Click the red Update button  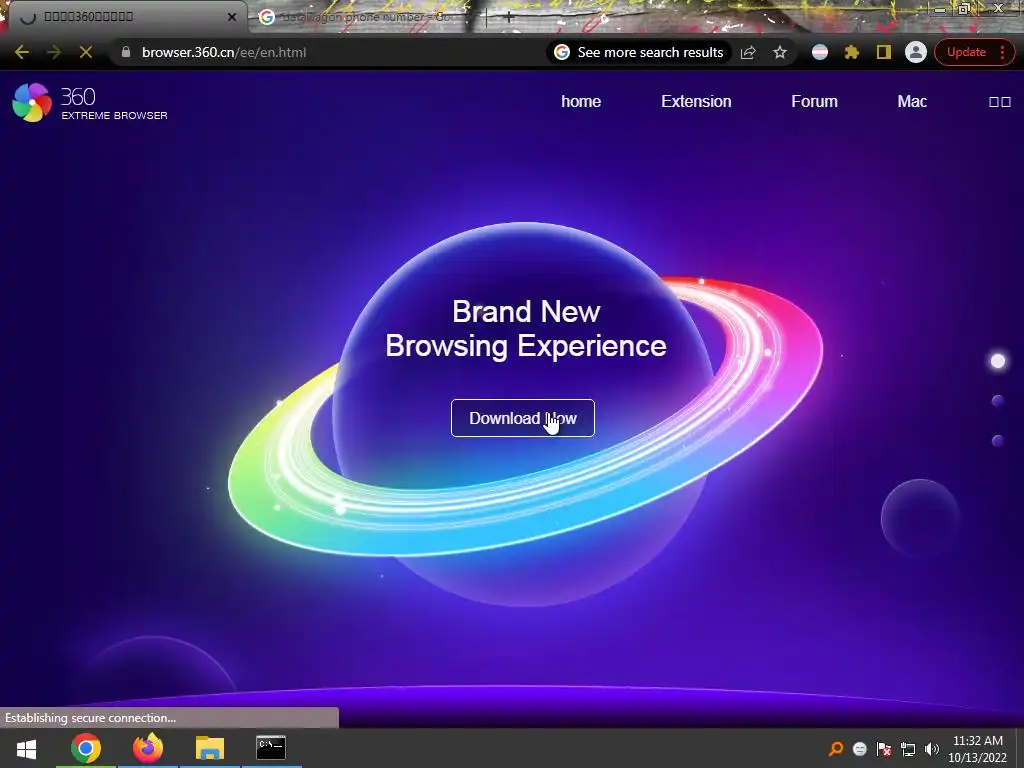(966, 52)
